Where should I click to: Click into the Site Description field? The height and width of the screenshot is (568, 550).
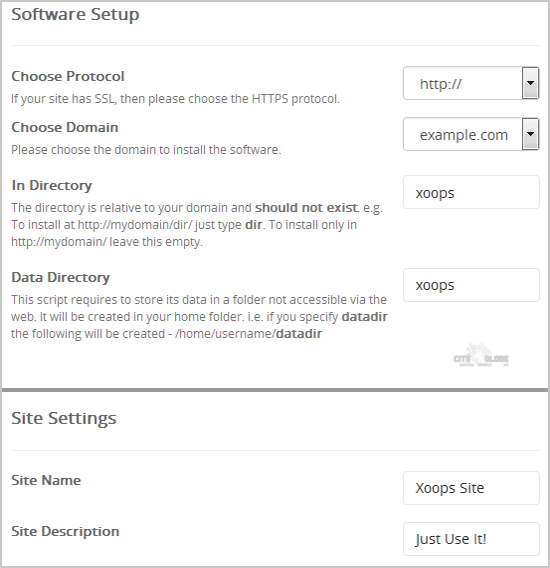pos(471,539)
